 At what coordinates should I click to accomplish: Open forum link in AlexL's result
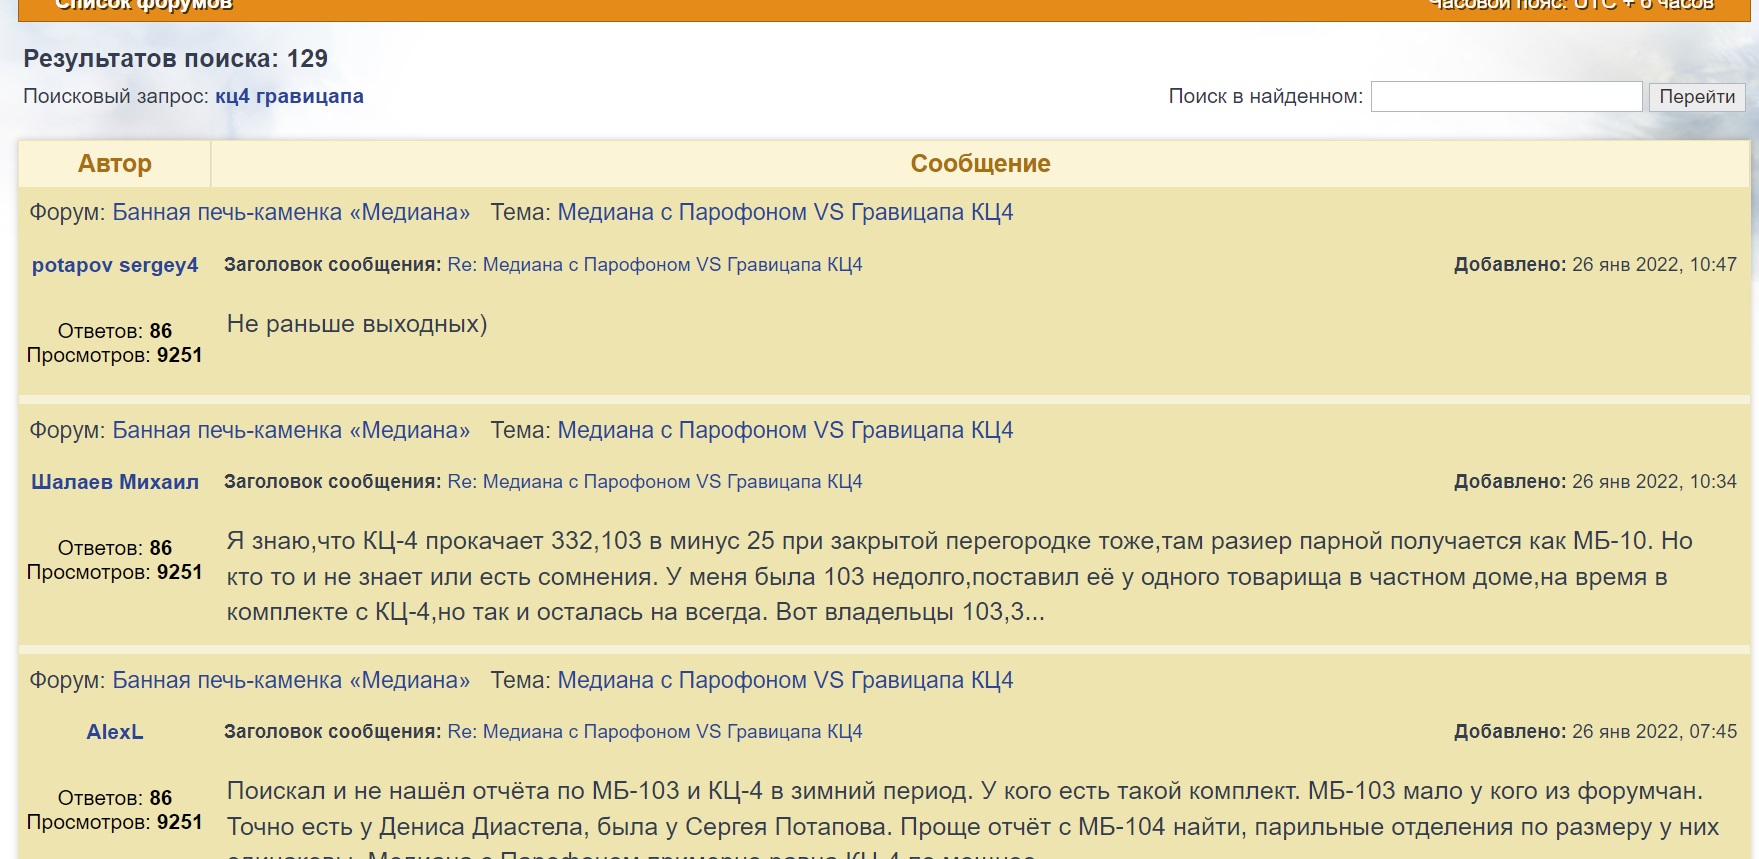[291, 680]
